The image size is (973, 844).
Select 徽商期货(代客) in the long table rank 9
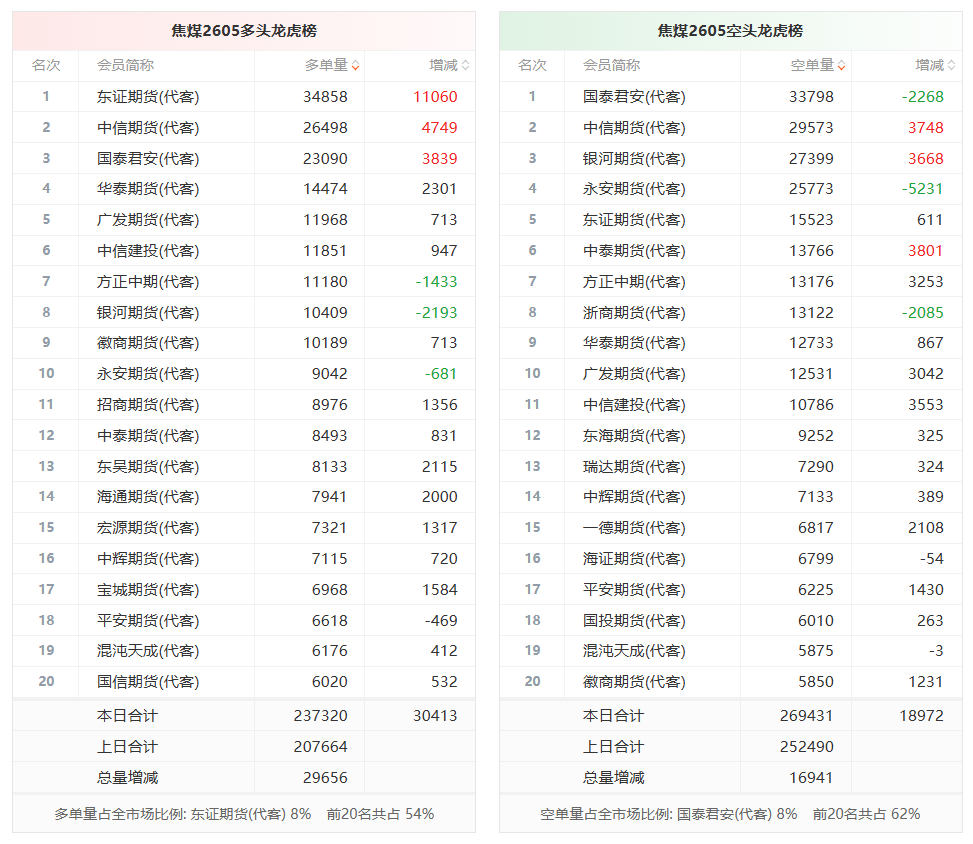click(x=148, y=343)
